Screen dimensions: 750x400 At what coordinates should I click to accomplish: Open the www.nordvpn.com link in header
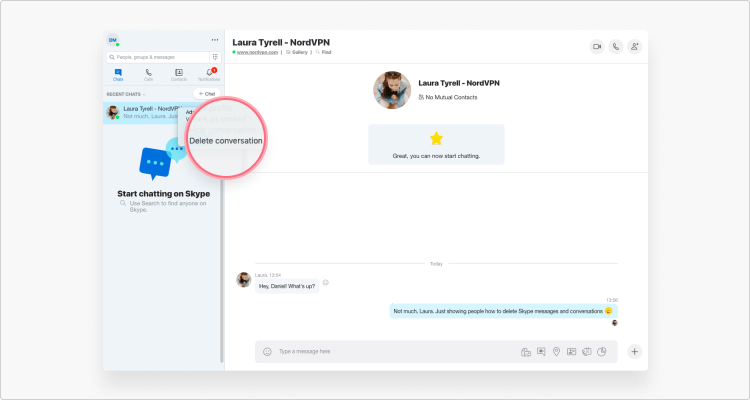[x=257, y=52]
